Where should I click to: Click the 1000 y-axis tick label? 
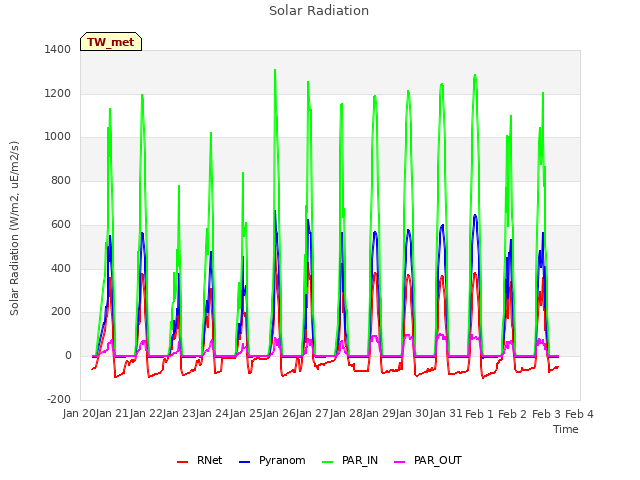(x=58, y=137)
